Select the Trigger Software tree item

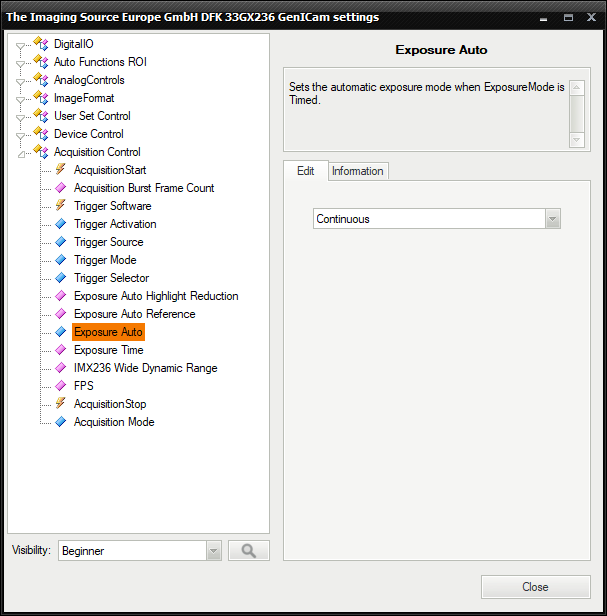tap(113, 206)
